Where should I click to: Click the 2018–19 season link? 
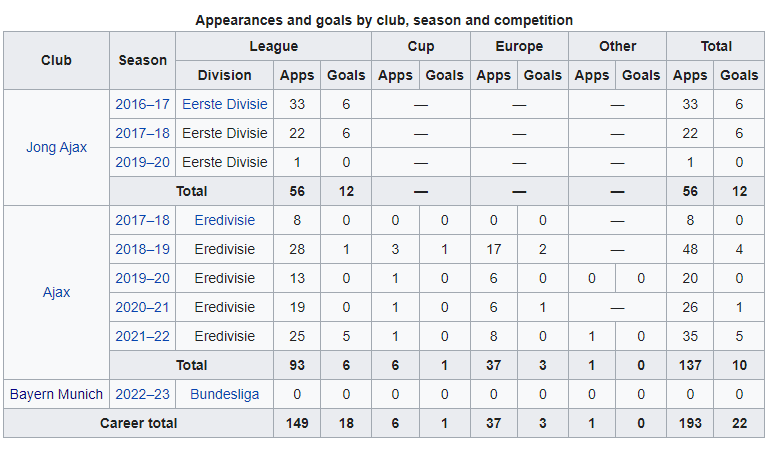pos(143,249)
